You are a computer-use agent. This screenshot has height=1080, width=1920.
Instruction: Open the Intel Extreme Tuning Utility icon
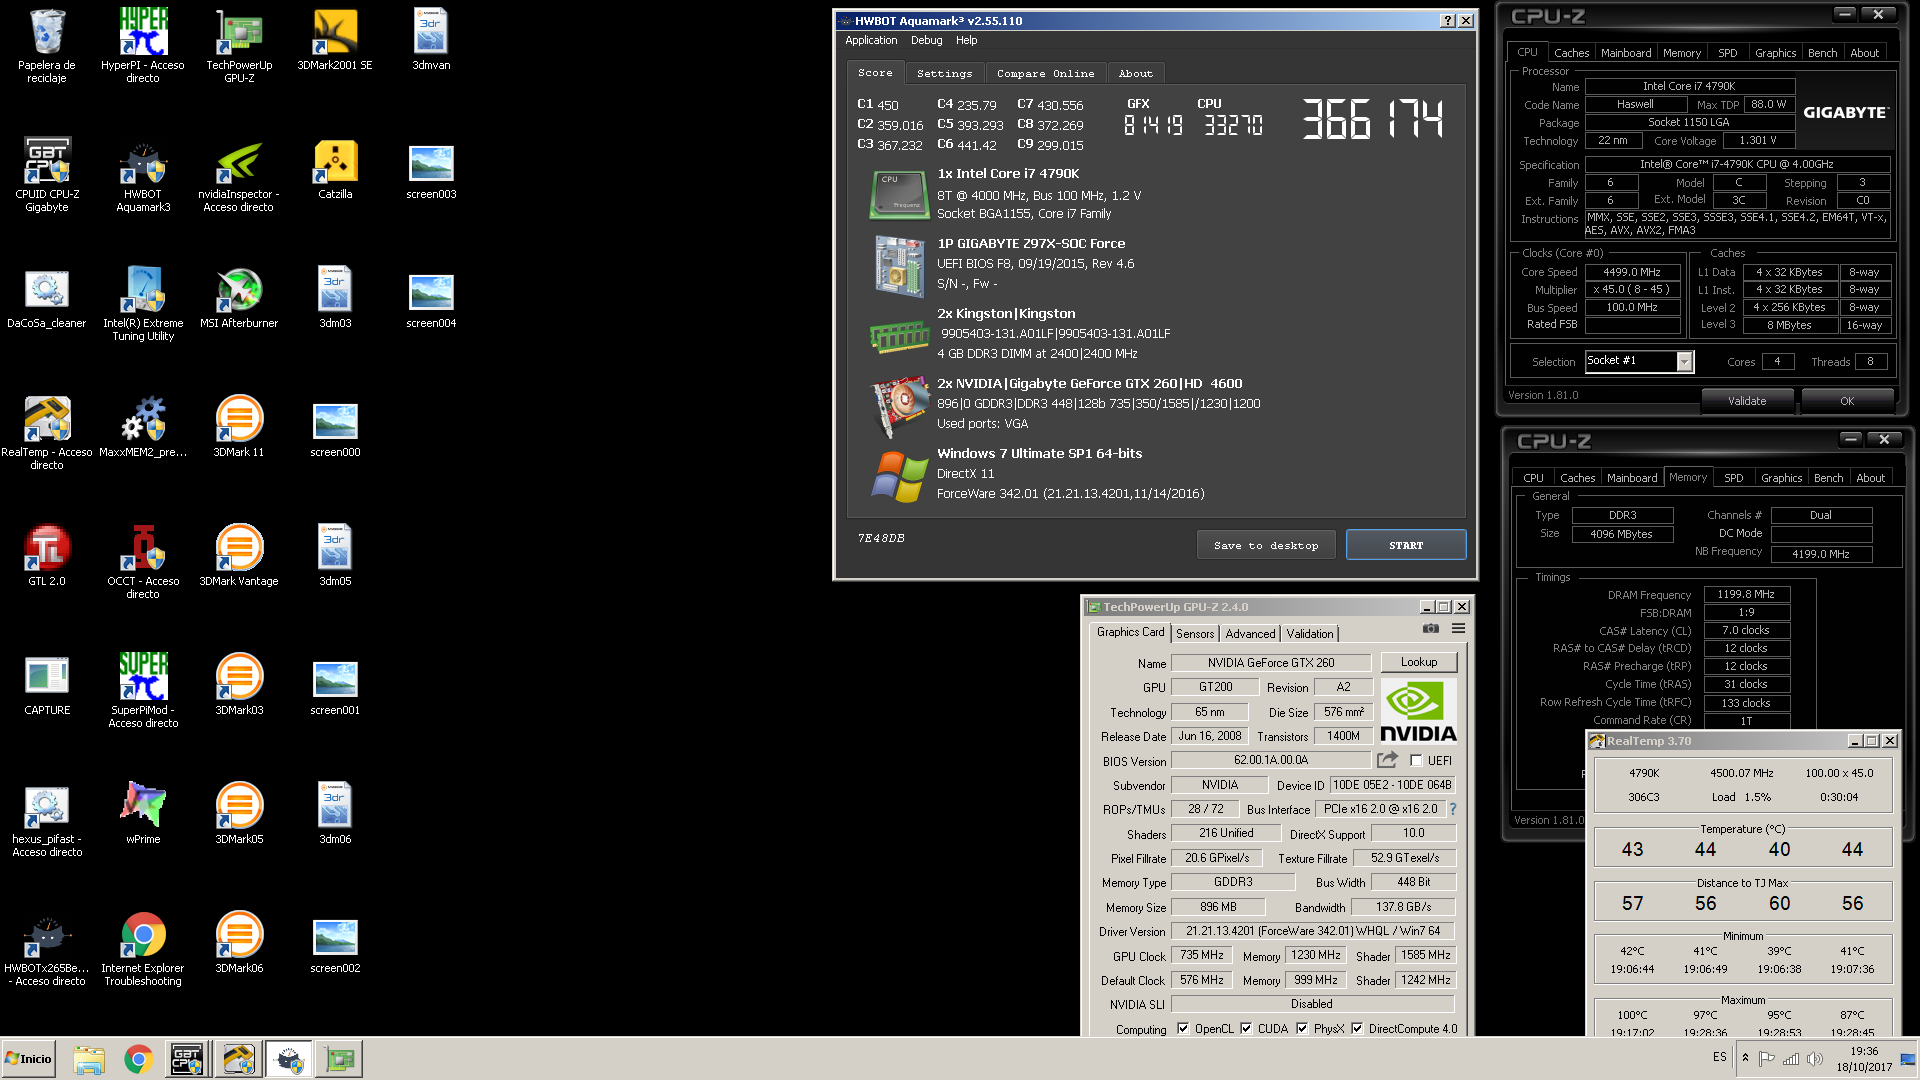click(143, 303)
